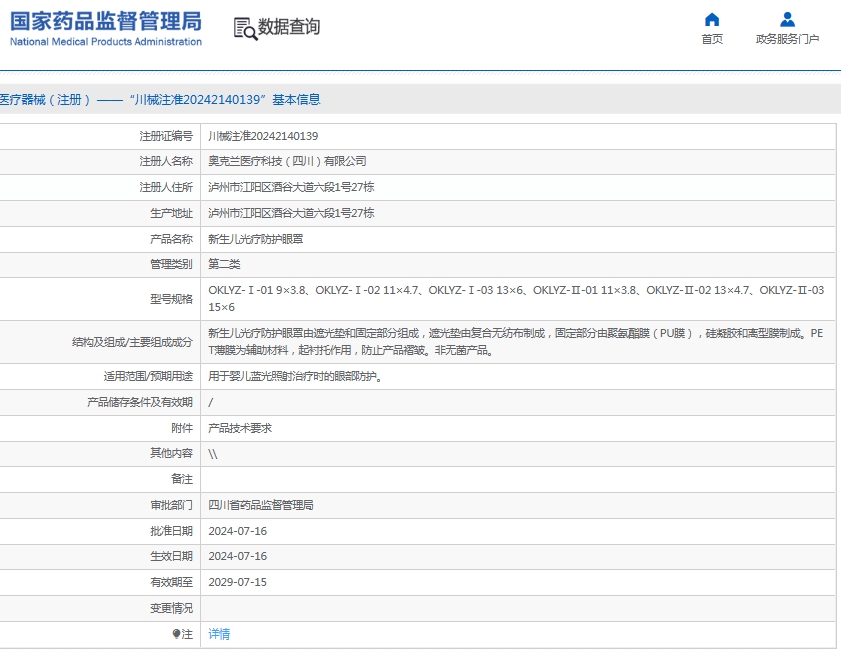
Task: Select 奥克兰医疗科技（四川）有限公司 value
Action: 287,161
